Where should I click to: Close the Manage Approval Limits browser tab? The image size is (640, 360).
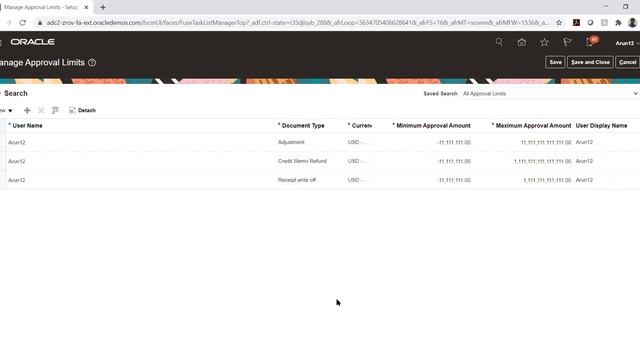coord(86,7)
